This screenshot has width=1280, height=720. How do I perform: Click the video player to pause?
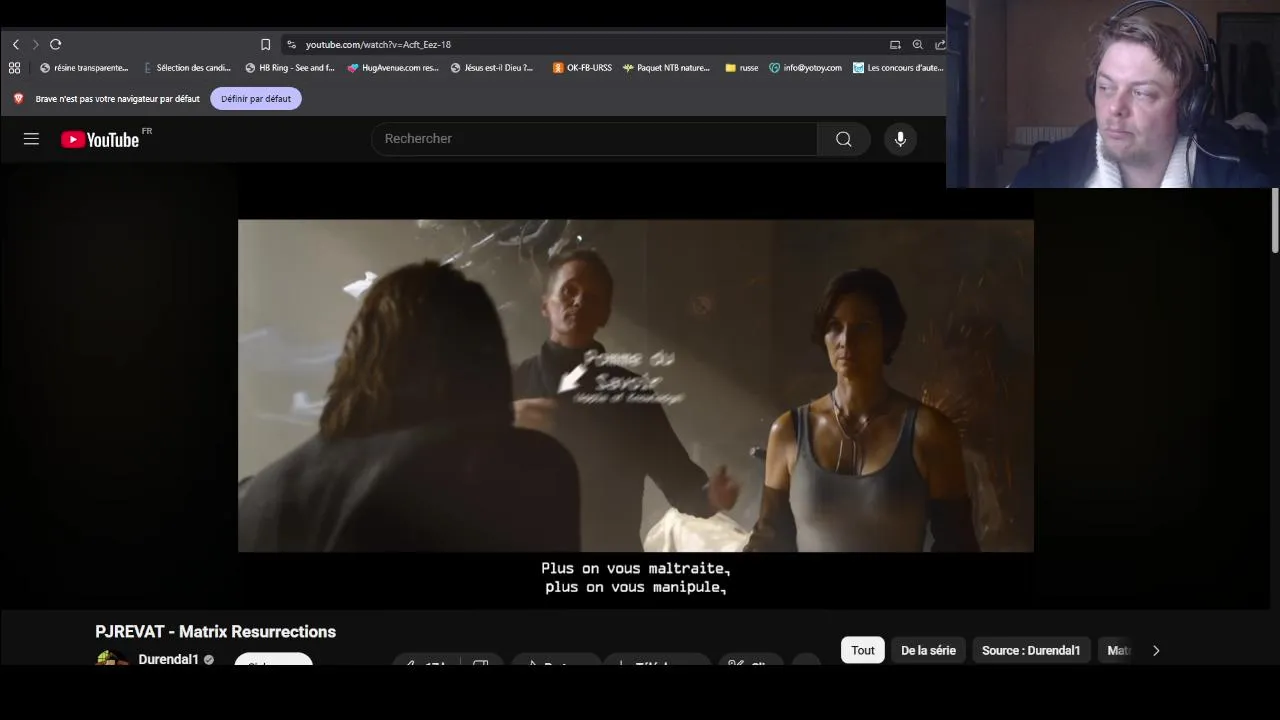(x=636, y=385)
